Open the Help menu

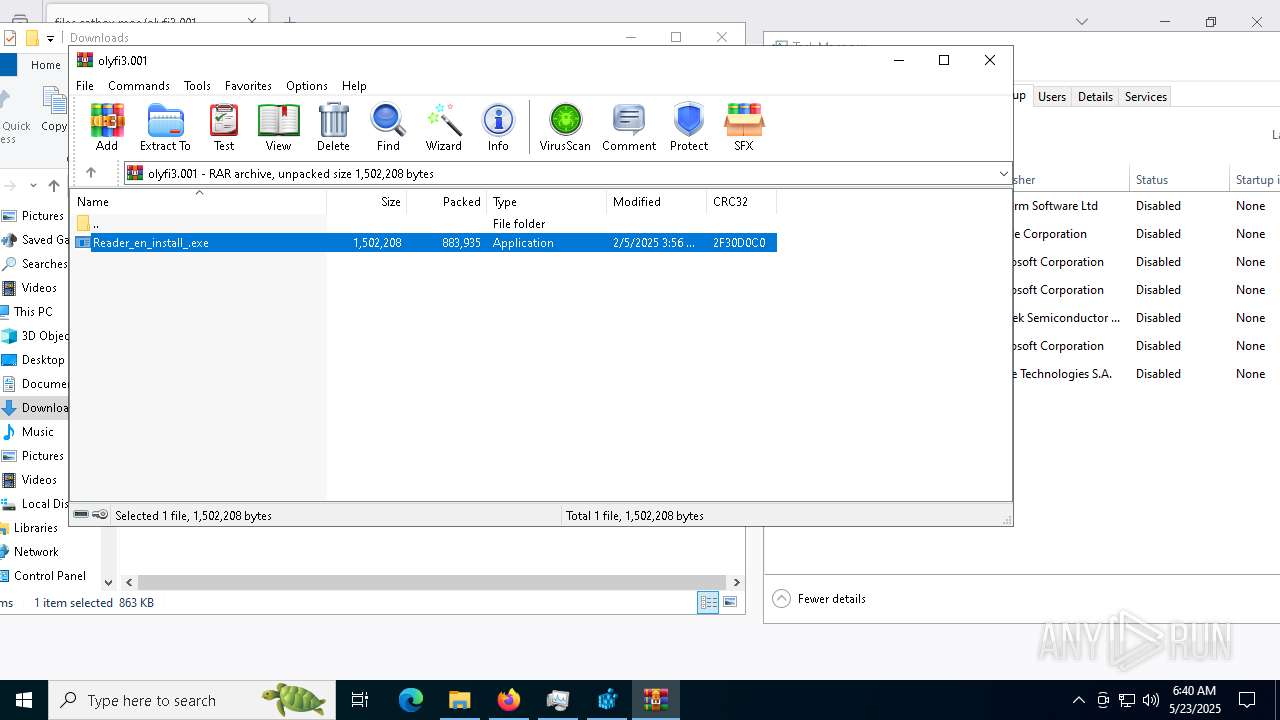(x=354, y=86)
